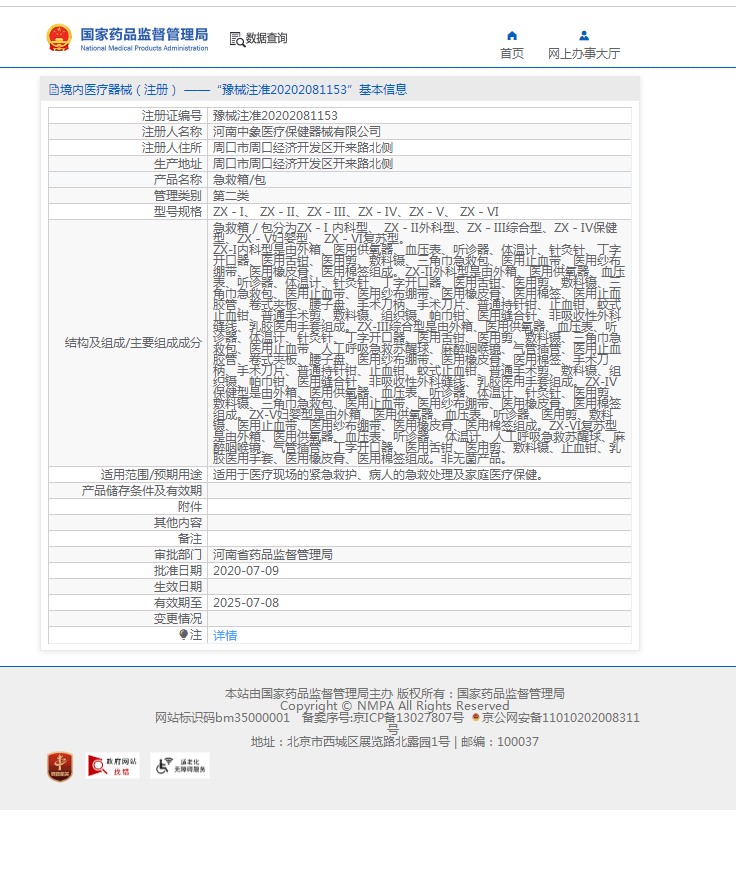Click the 生效日期 label
Viewport: 736px width, 870px height.
coord(178,587)
